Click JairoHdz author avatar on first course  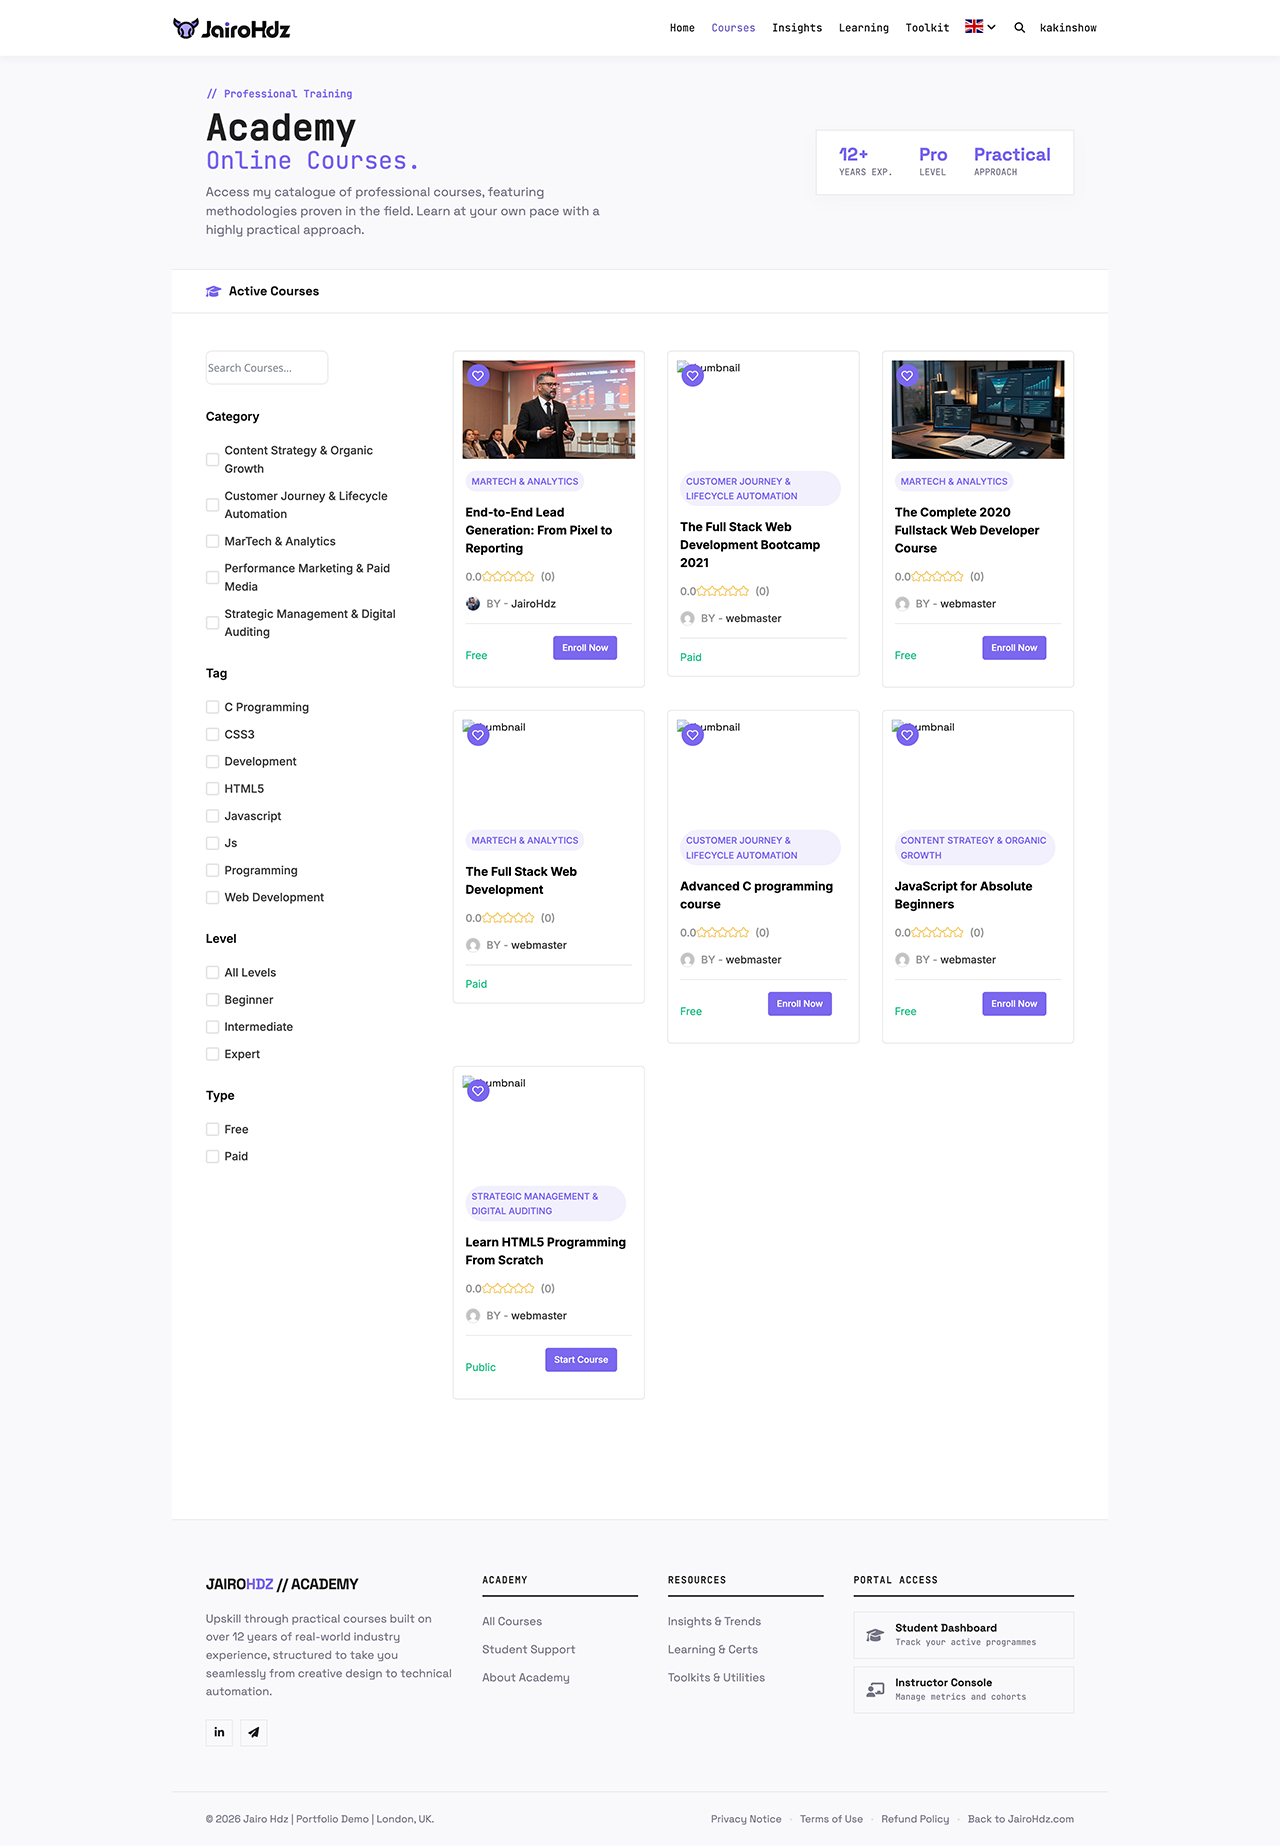473,604
